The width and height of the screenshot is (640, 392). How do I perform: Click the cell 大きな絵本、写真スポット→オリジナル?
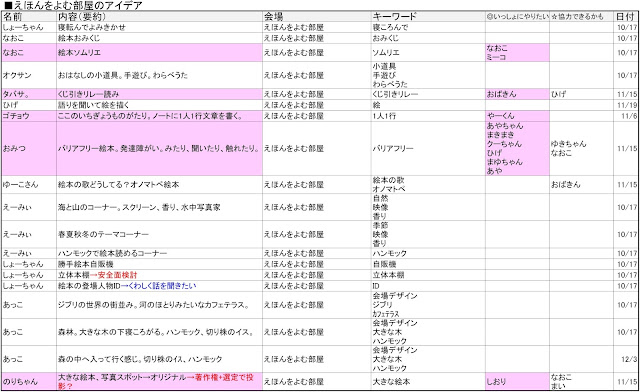[159, 381]
